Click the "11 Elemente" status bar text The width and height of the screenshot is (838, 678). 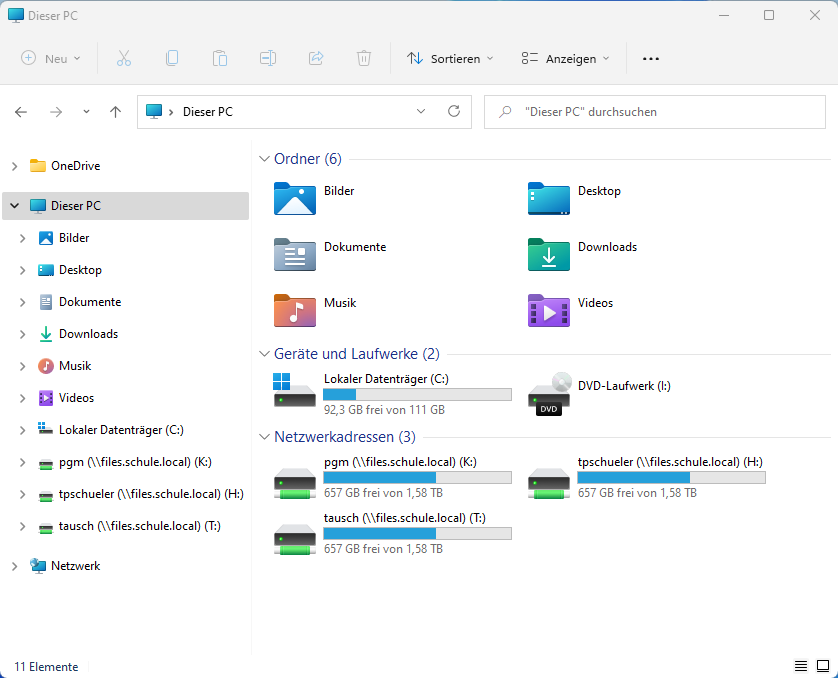coord(46,667)
